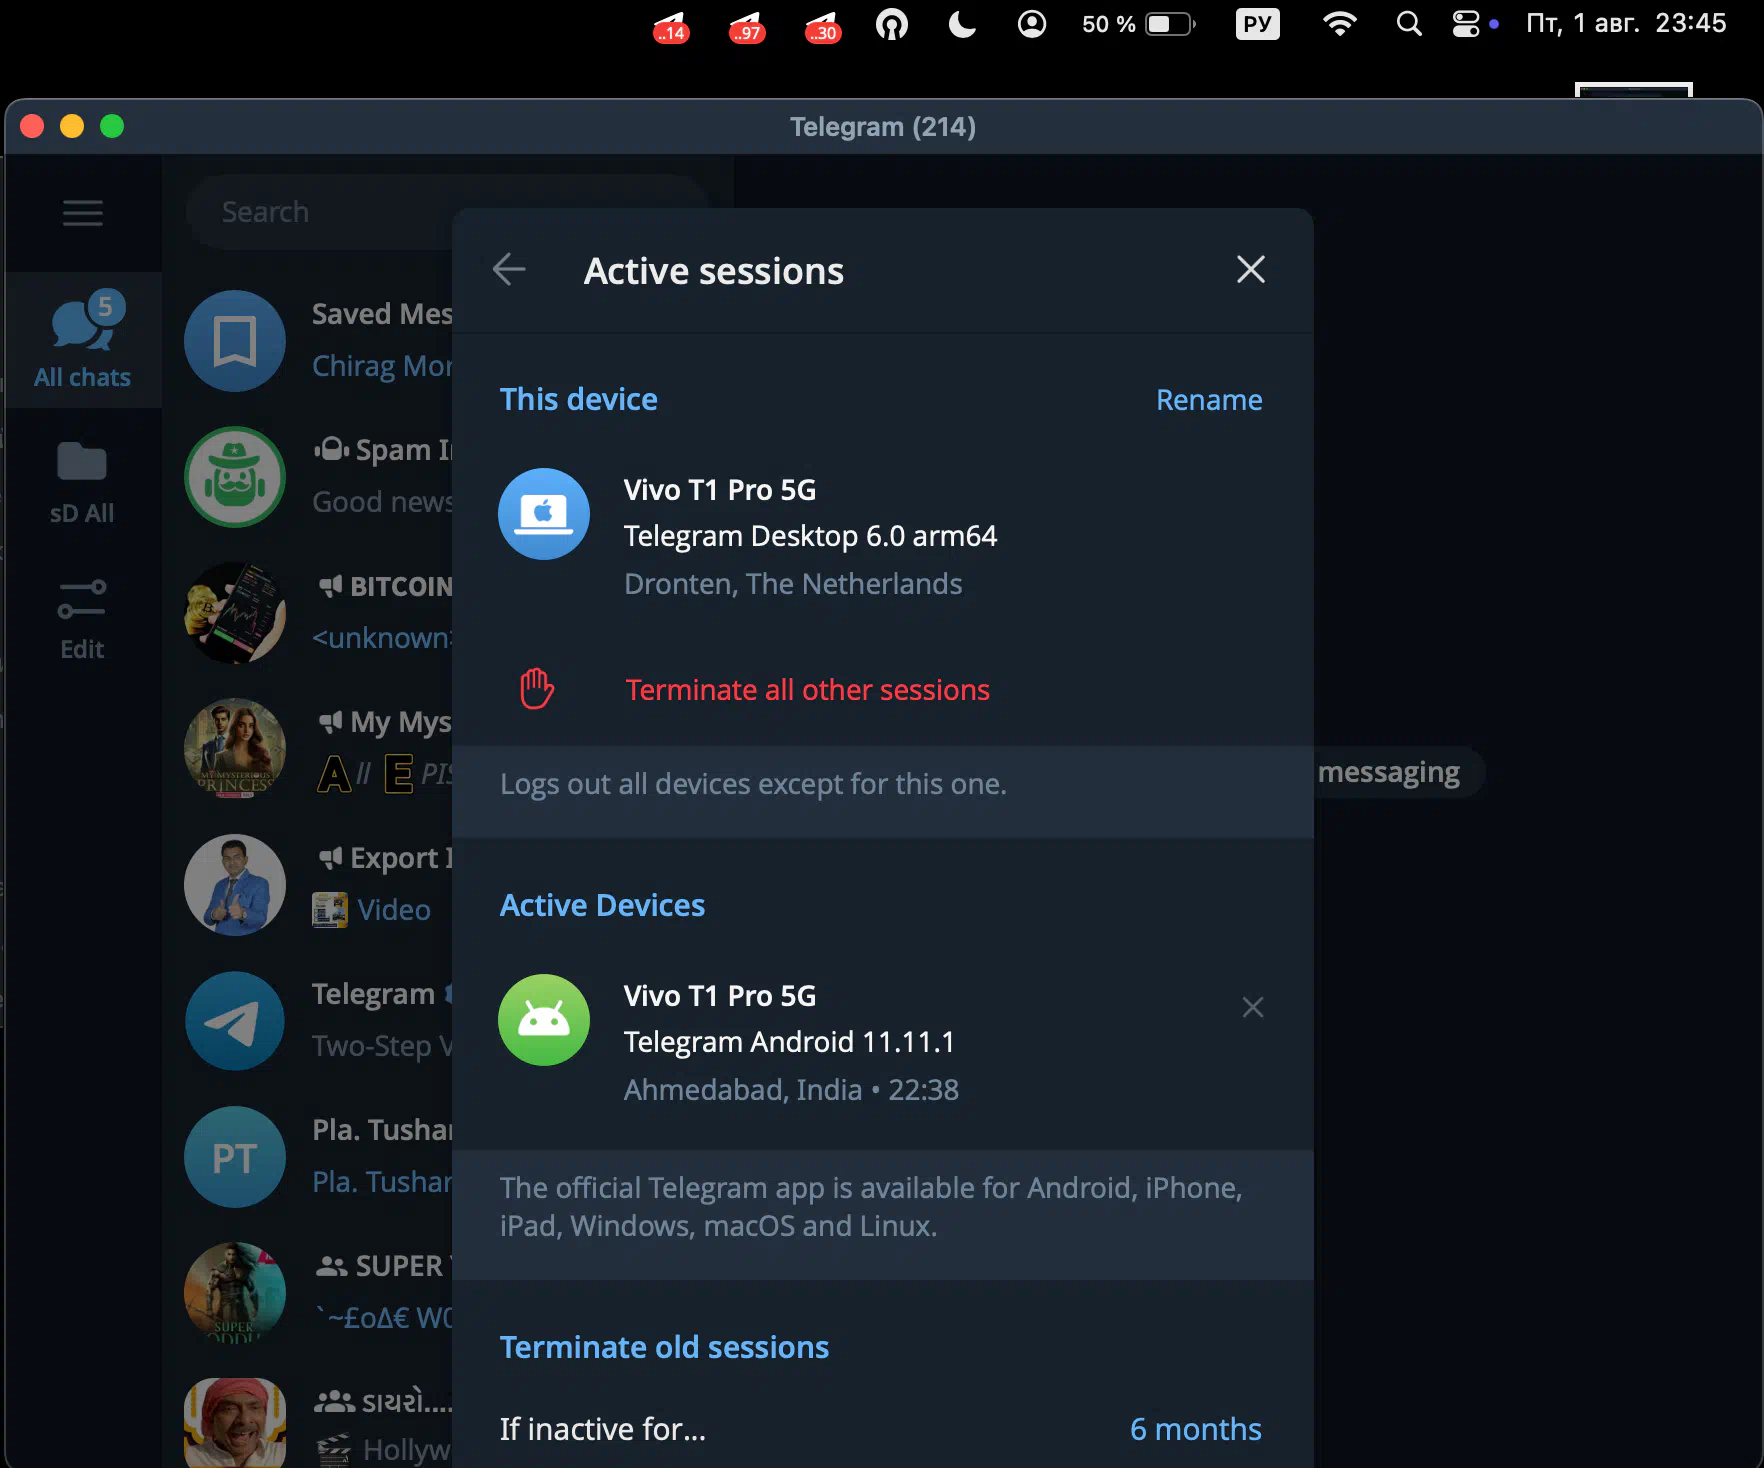Click Rename for this device
1764x1468 pixels.
tap(1208, 400)
